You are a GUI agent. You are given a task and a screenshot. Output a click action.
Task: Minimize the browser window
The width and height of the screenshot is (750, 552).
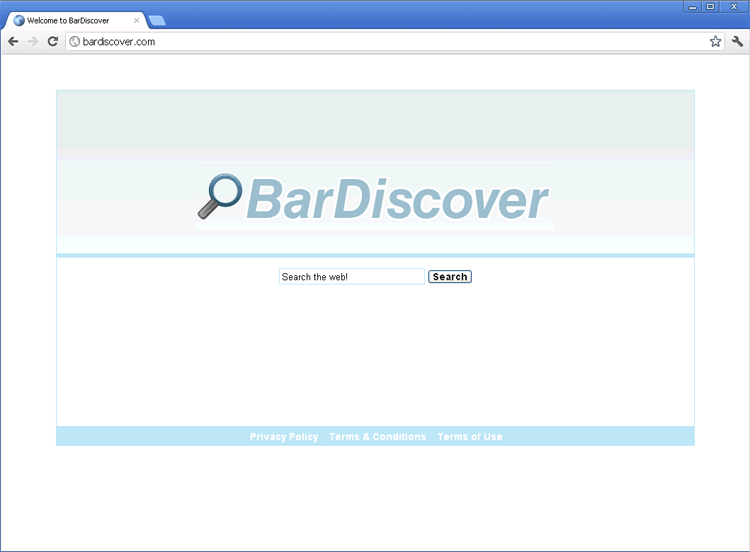(693, 7)
